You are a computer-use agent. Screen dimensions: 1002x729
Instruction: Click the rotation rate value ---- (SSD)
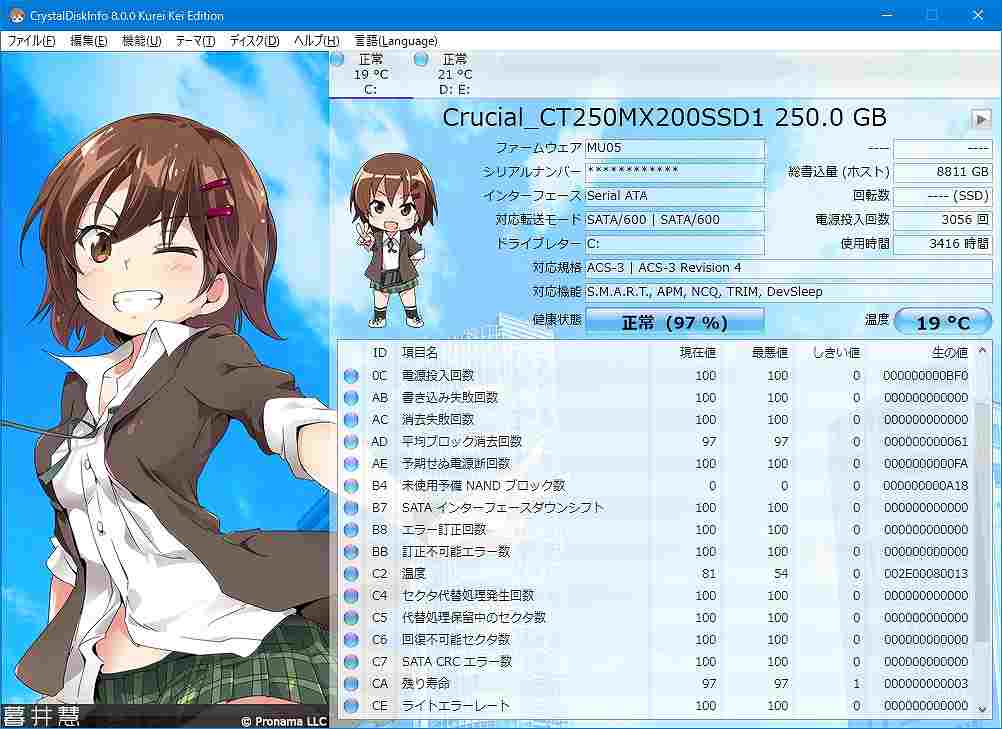pyautogui.click(x=943, y=196)
